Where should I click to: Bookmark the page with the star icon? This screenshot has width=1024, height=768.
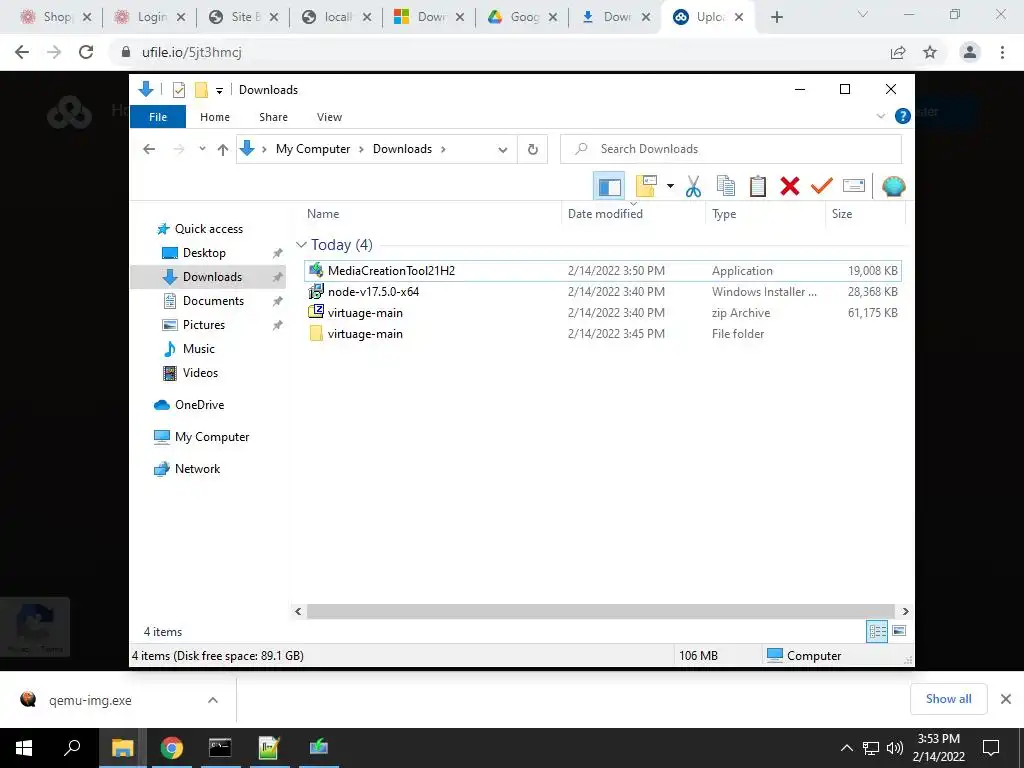pos(930,52)
